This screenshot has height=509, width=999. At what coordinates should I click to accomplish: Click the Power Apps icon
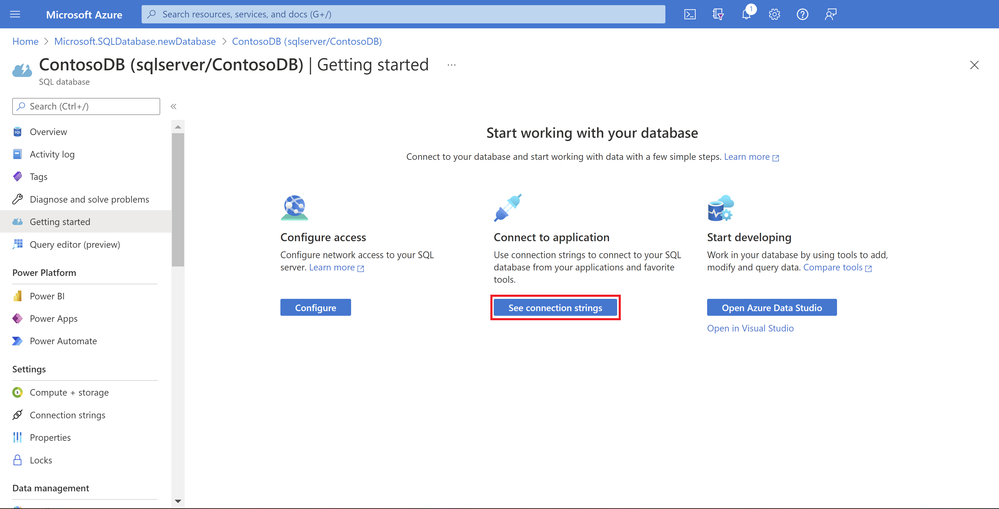point(18,319)
